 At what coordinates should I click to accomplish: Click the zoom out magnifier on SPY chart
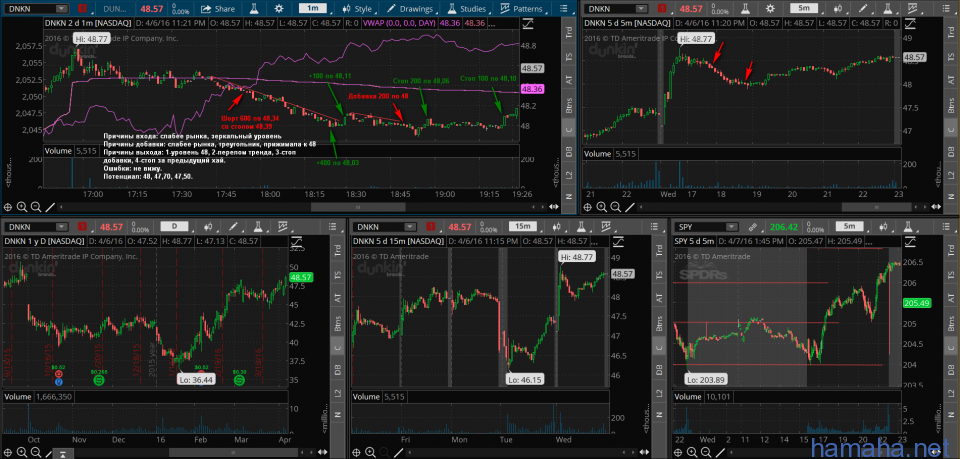point(707,452)
